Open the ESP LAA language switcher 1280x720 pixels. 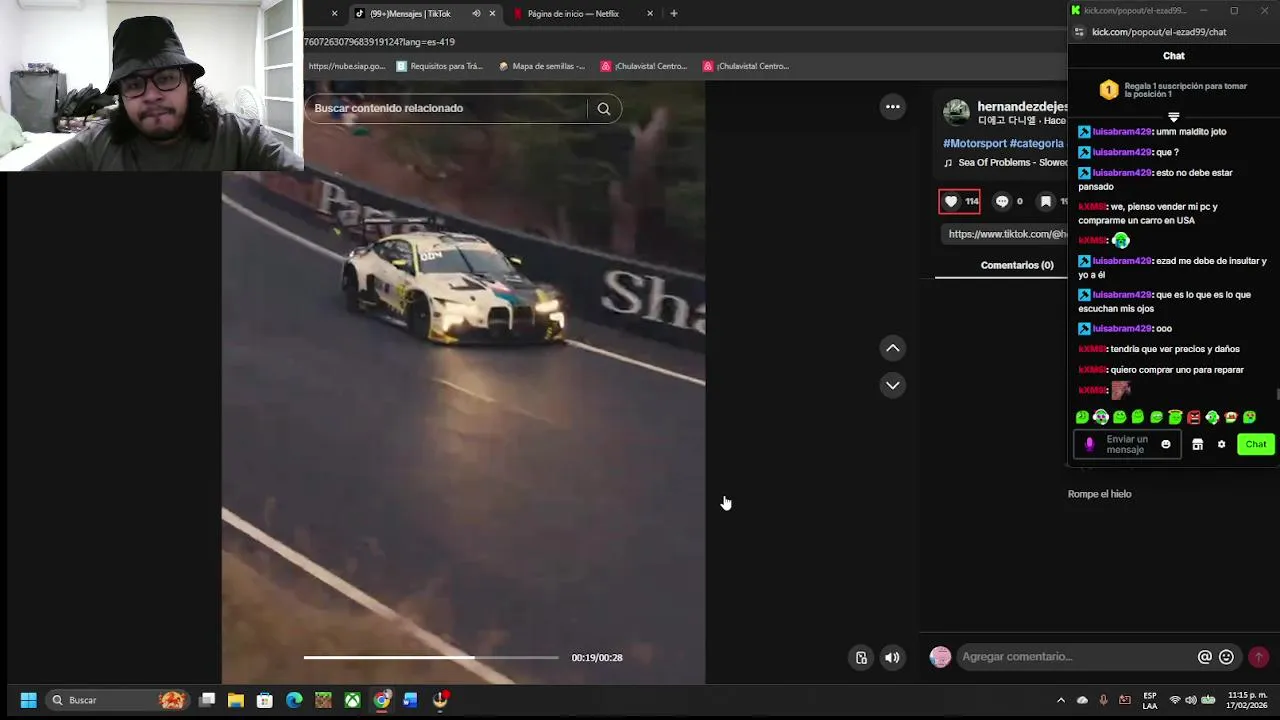click(x=1150, y=700)
